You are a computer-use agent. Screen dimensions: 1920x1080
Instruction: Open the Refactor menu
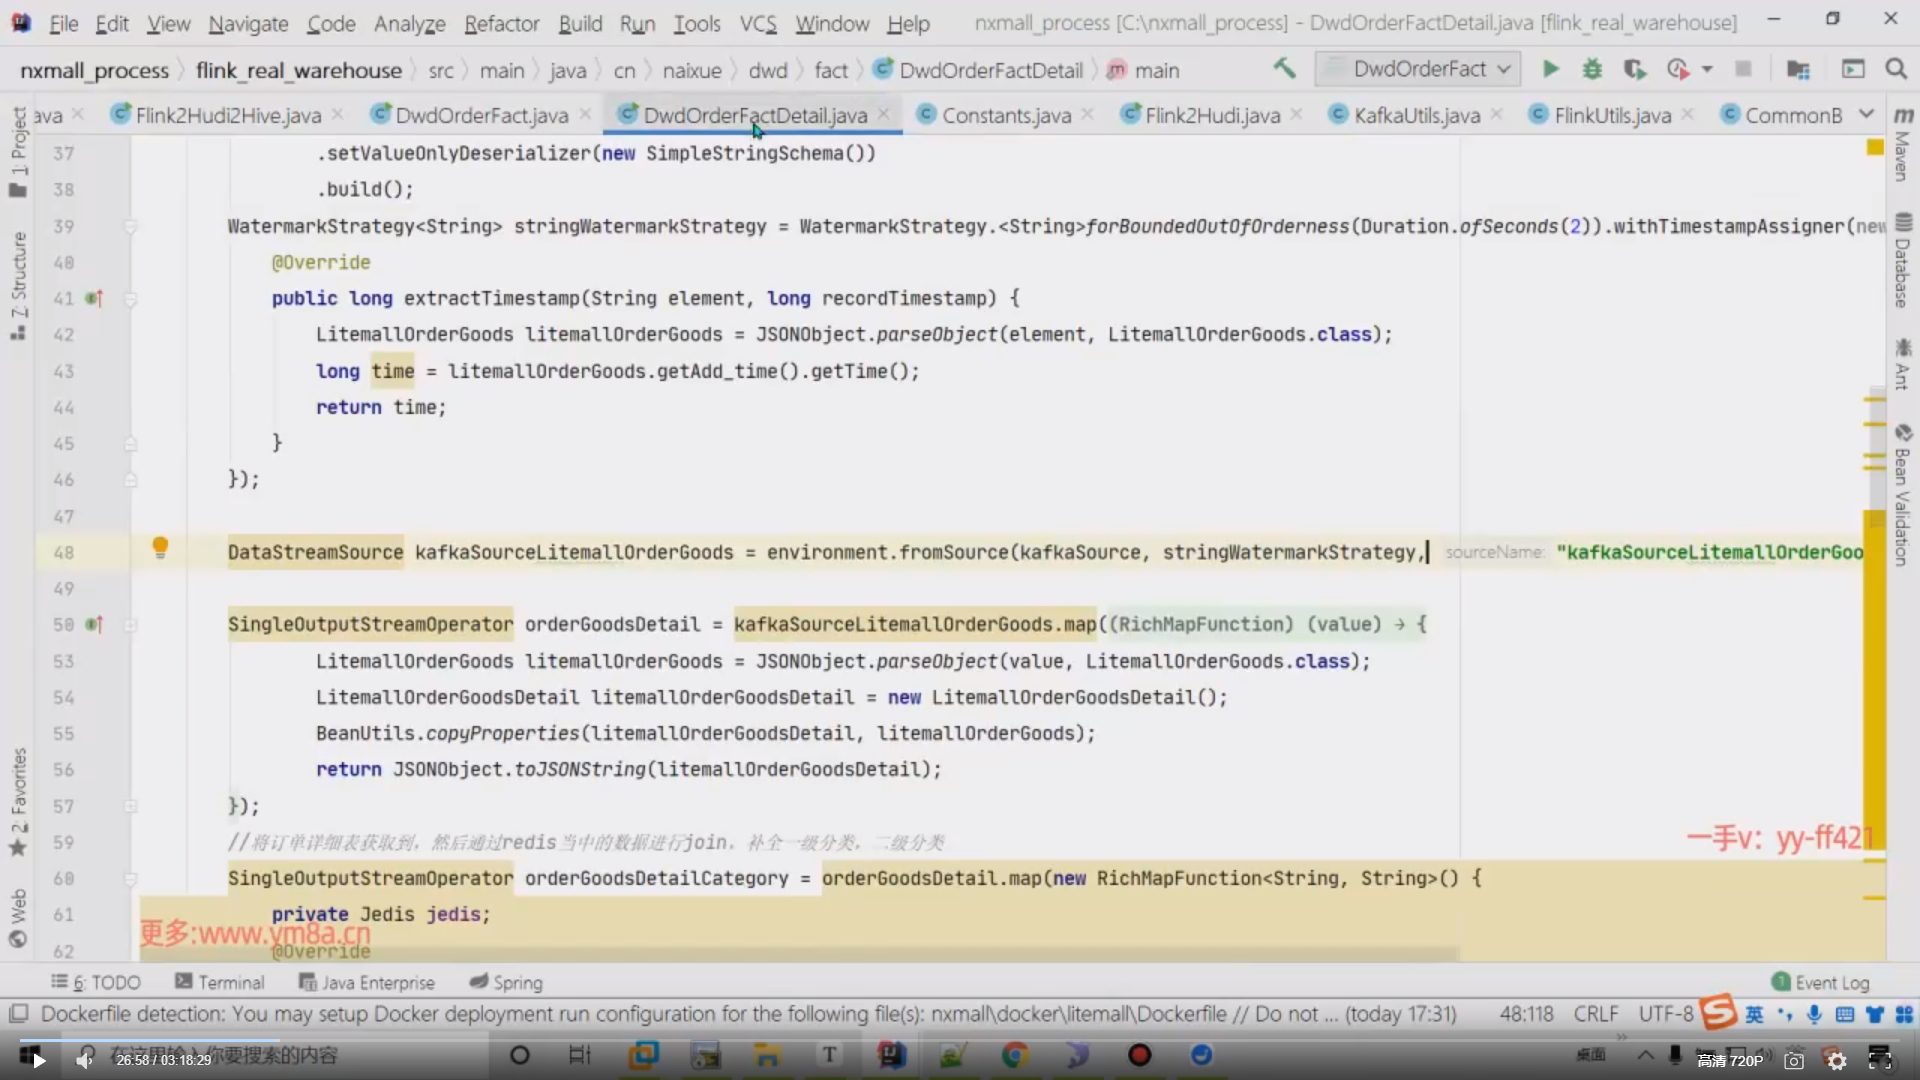click(x=501, y=23)
